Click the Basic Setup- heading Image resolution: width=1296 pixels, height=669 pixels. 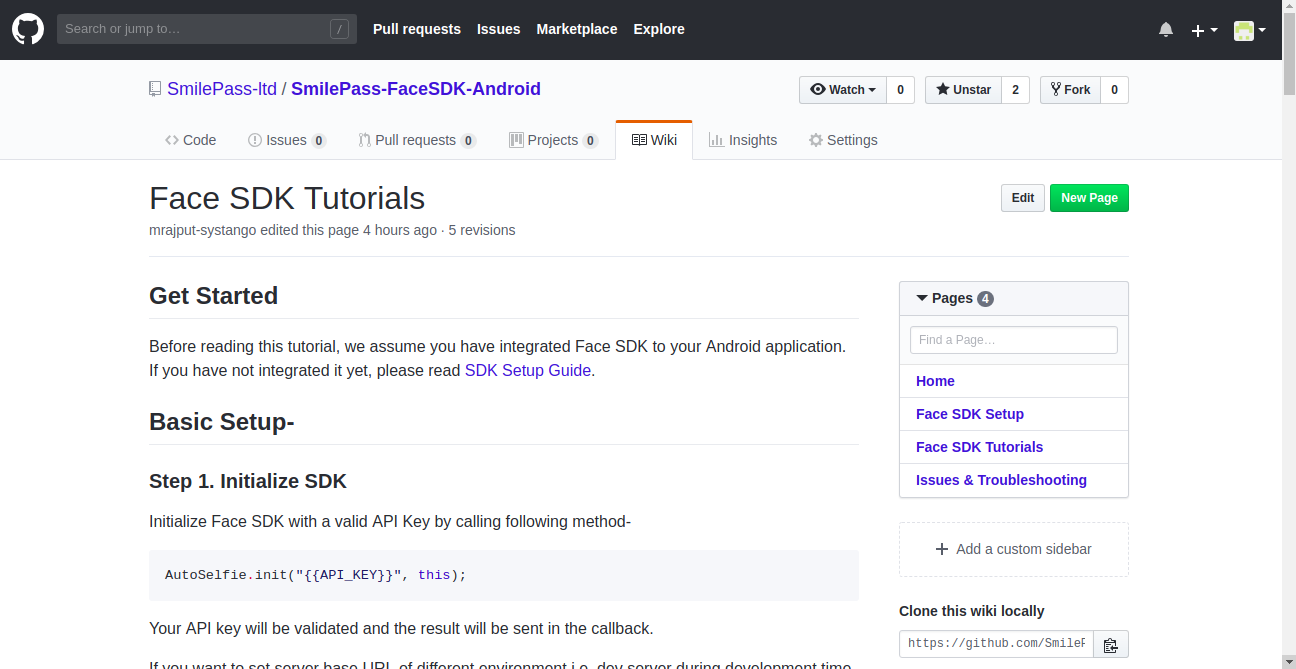tap(222, 422)
